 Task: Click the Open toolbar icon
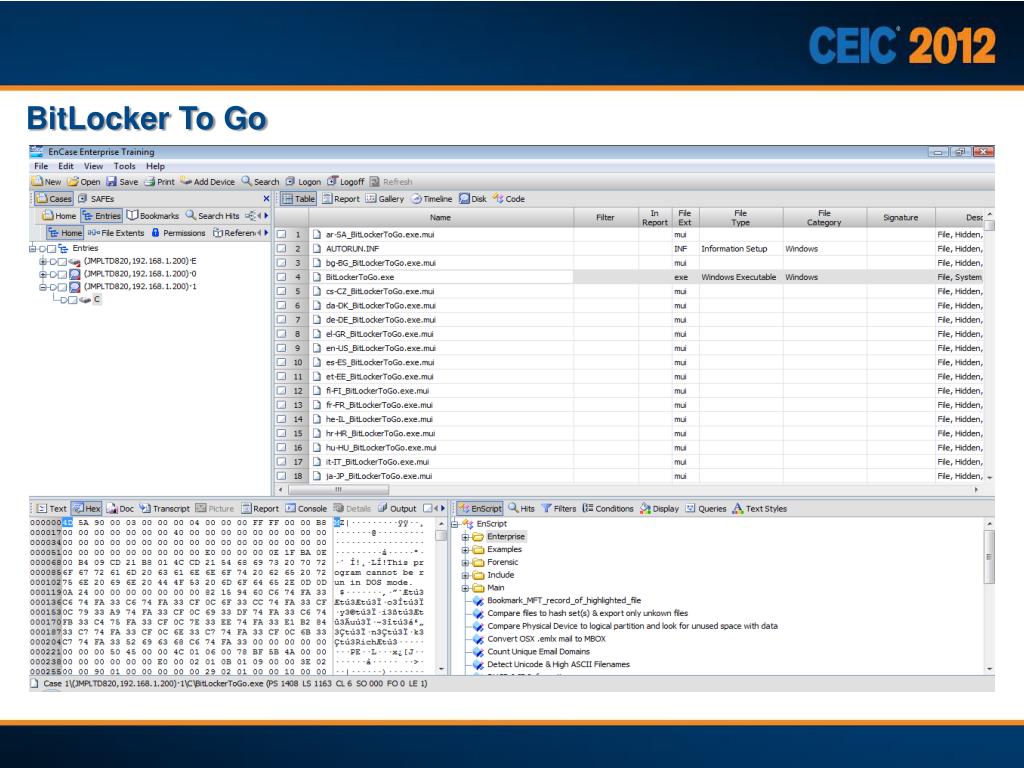(73, 182)
